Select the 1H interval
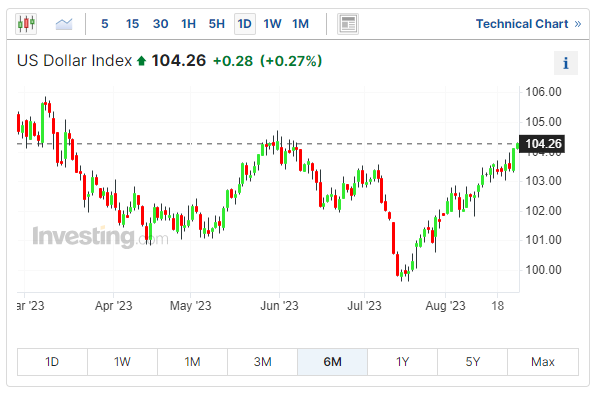The image size is (593, 394). pos(188,24)
